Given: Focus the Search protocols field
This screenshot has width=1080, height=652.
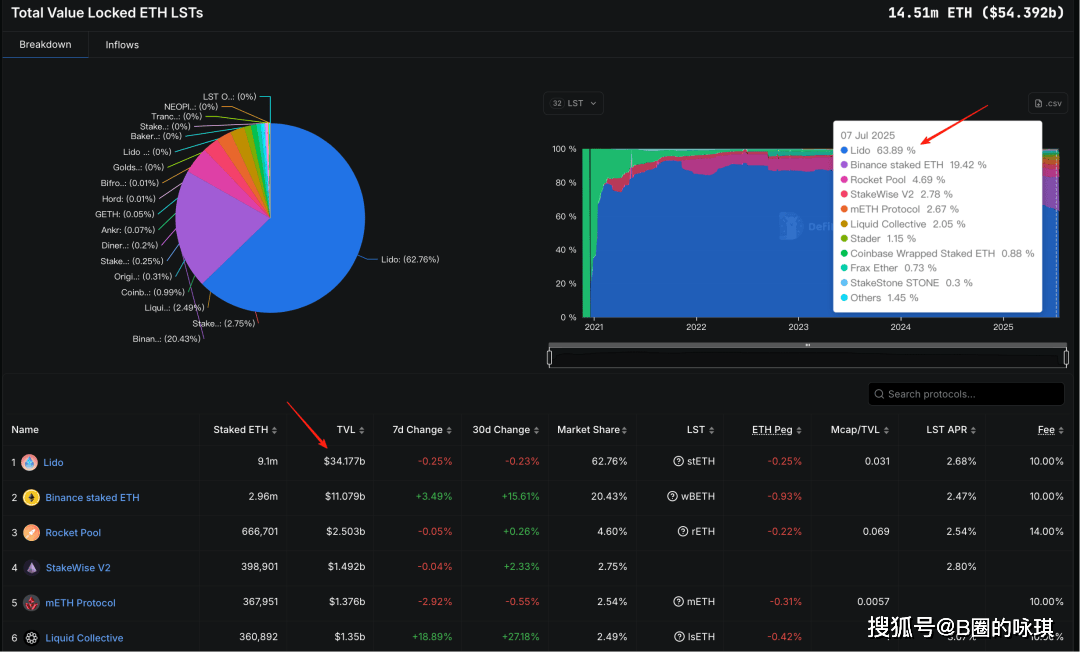Looking at the screenshot, I should point(966,394).
